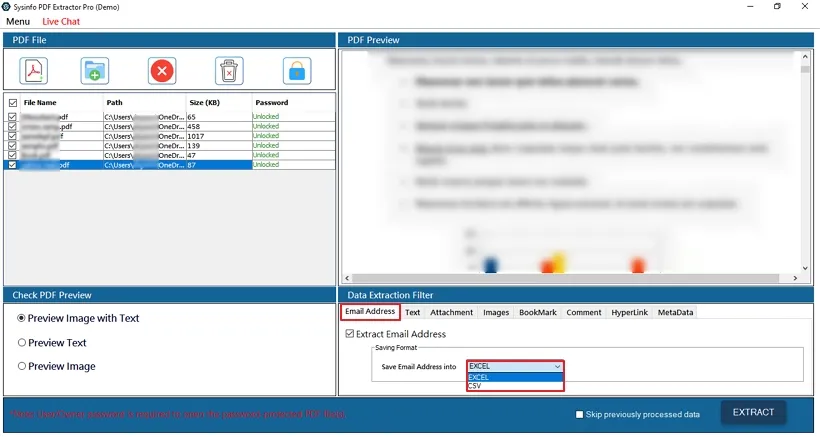Click the Remove all trash icon
Viewport: 820px width, 437px height.
(229, 71)
